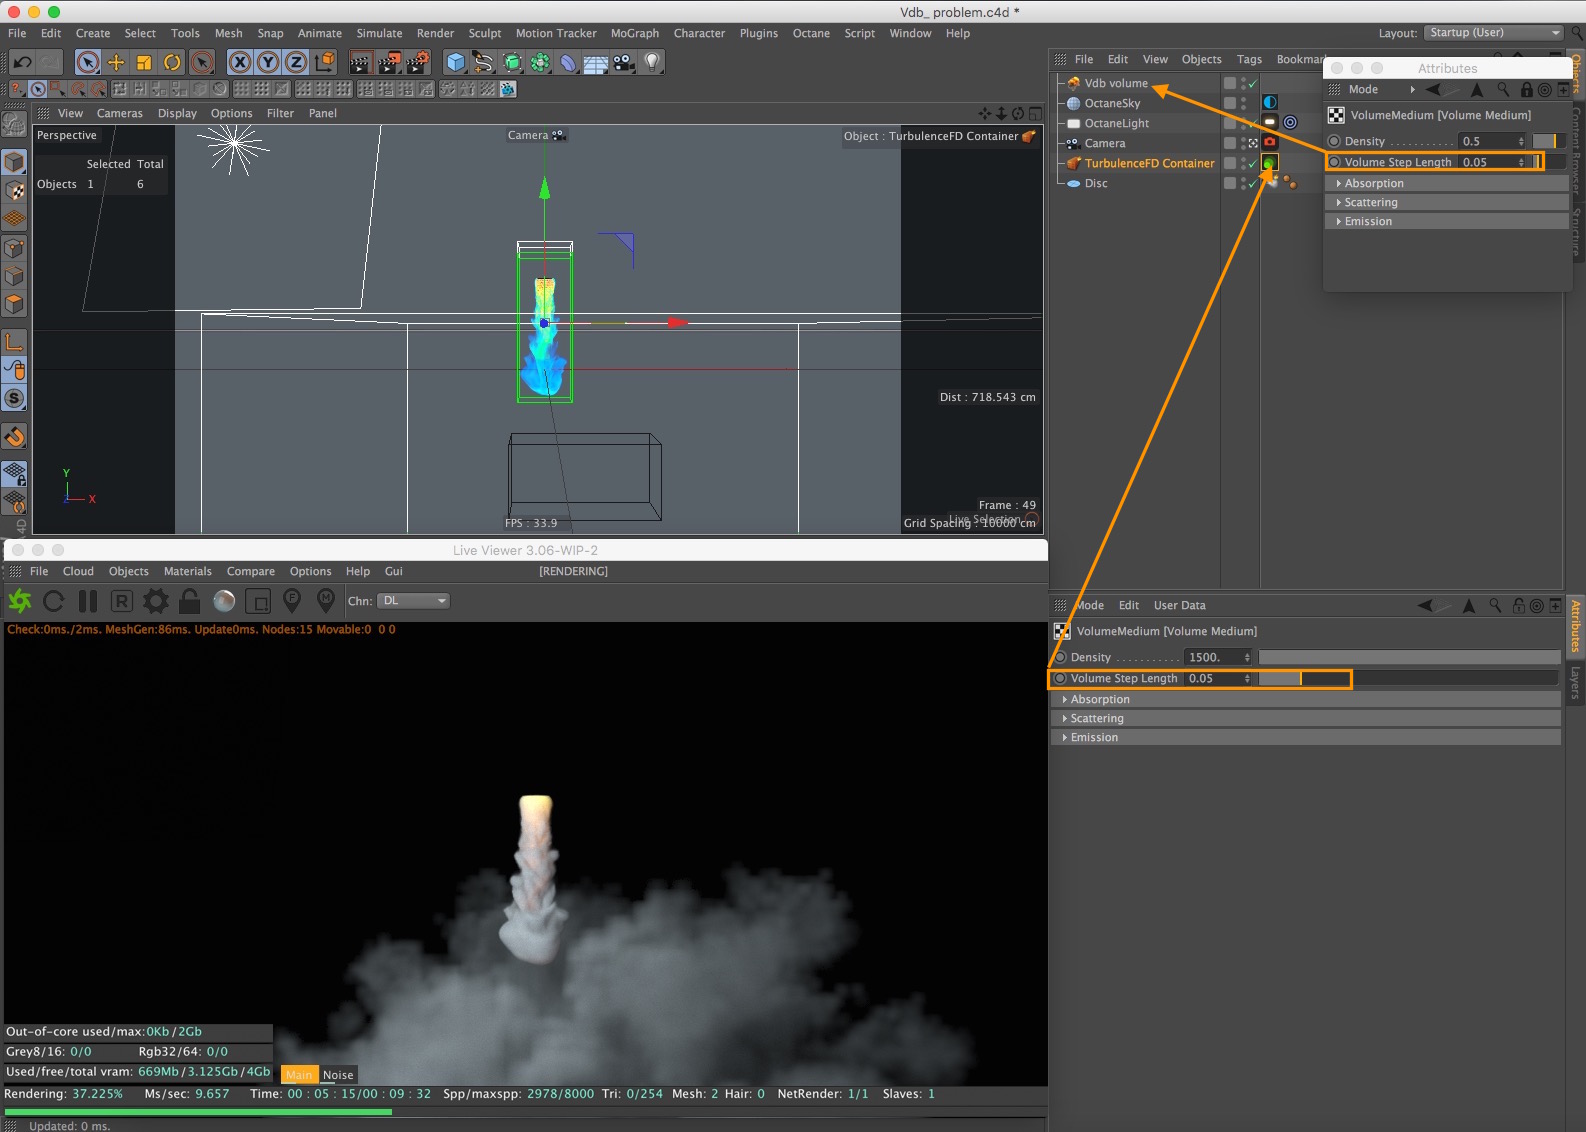Toggle enable checkmark for TurbulenceFD Container
Screen dimensions: 1586x1132
(1252, 163)
